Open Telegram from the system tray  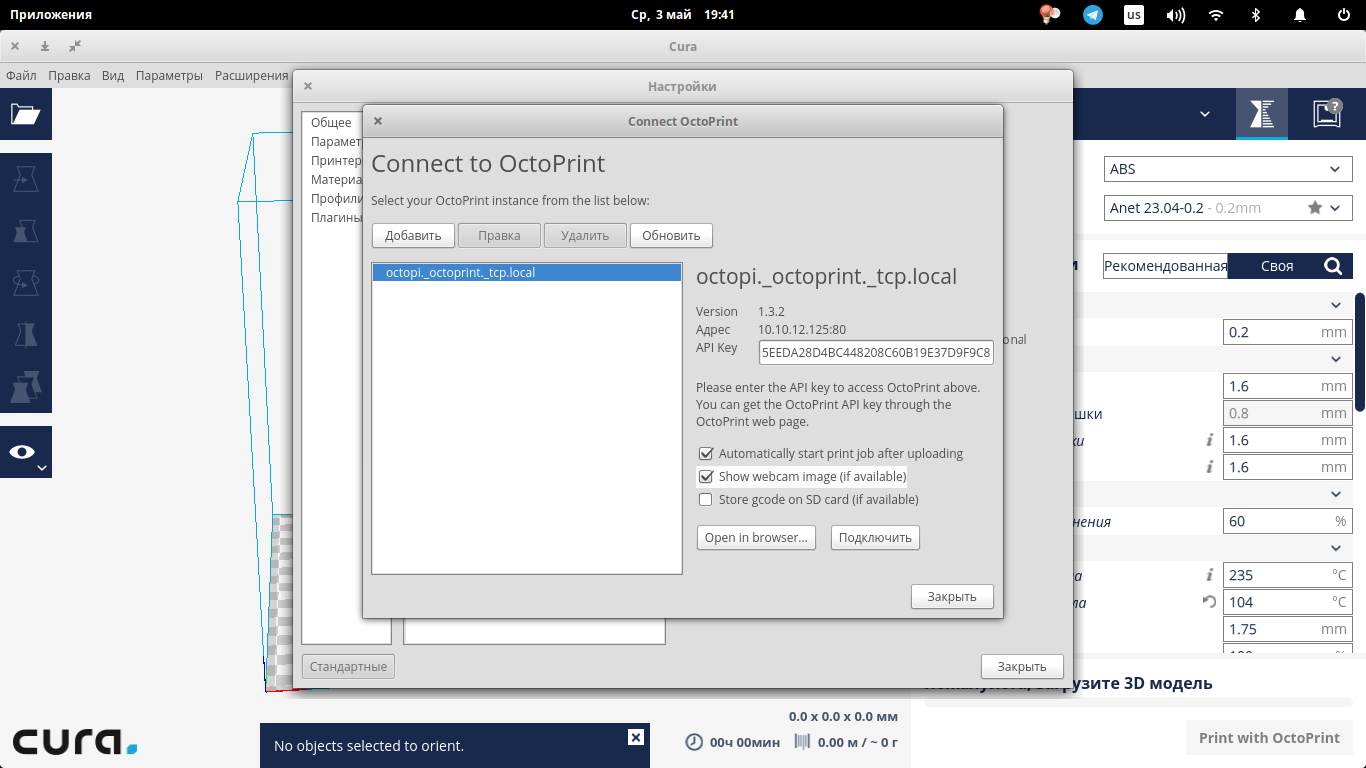pyautogui.click(x=1093, y=15)
